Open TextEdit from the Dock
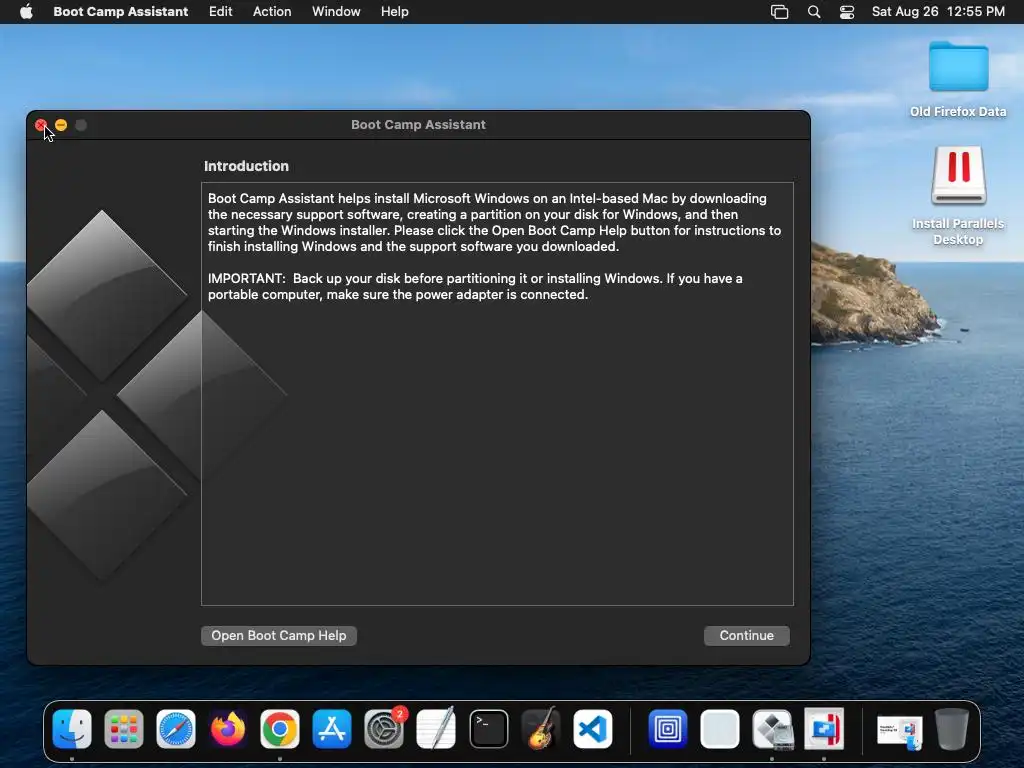 click(x=436, y=729)
